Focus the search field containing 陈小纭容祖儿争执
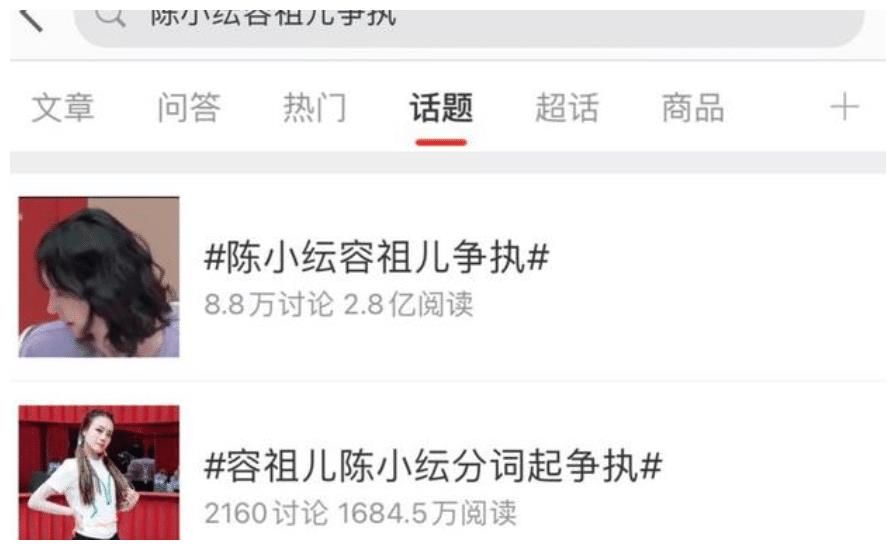Viewport: 896px width, 550px height. 469,27
